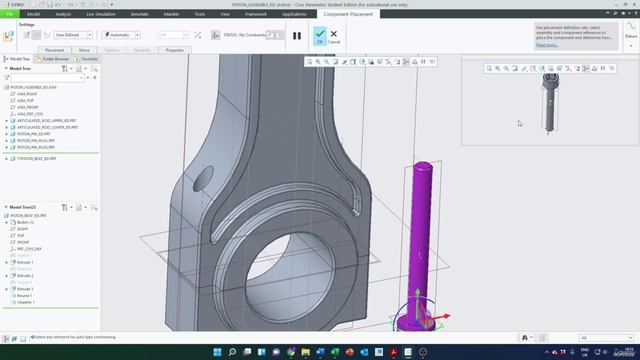This screenshot has width=640, height=360.
Task: Click the filter funnel icon in Model Tree
Action: click(7, 78)
